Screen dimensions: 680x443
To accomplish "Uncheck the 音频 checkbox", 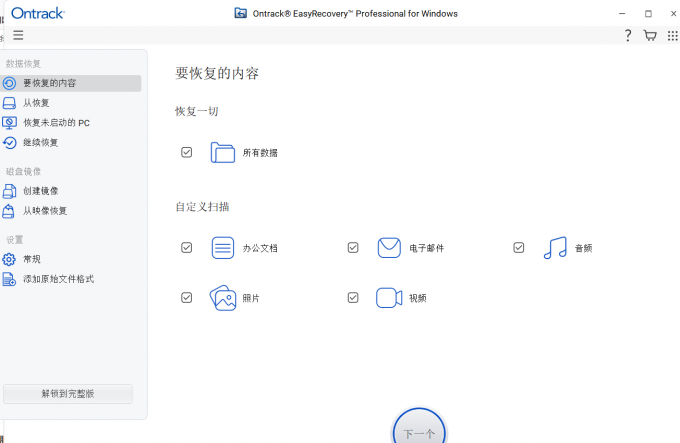I will coord(519,248).
